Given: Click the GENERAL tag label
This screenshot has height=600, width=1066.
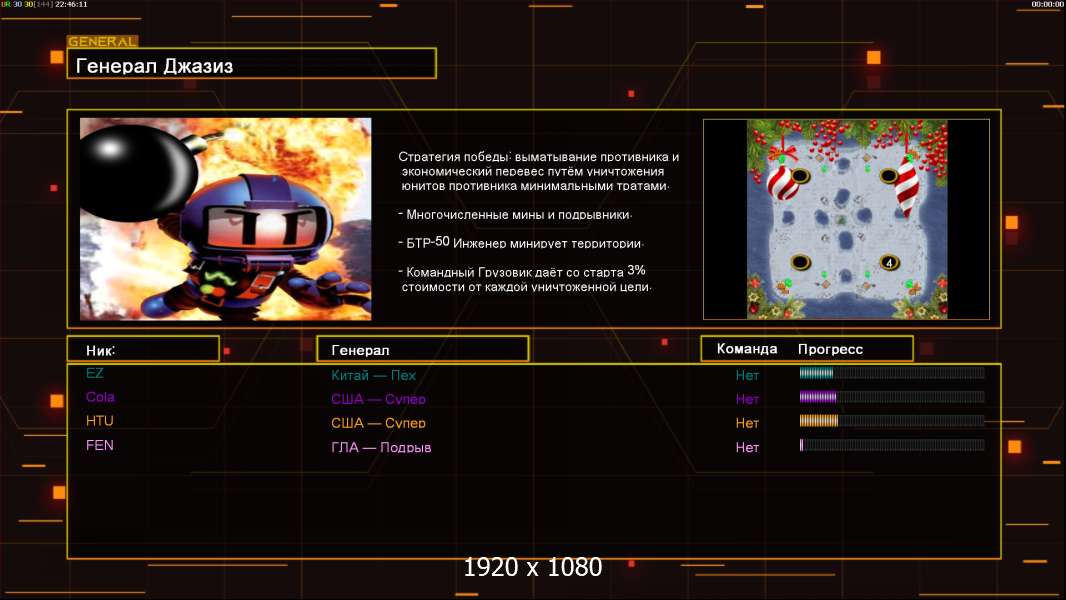Looking at the screenshot, I should (102, 41).
